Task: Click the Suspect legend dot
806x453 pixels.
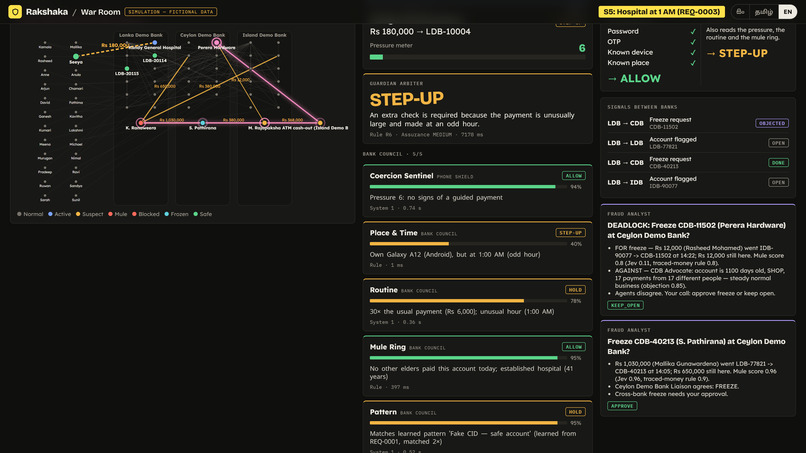Action: pyautogui.click(x=78, y=214)
